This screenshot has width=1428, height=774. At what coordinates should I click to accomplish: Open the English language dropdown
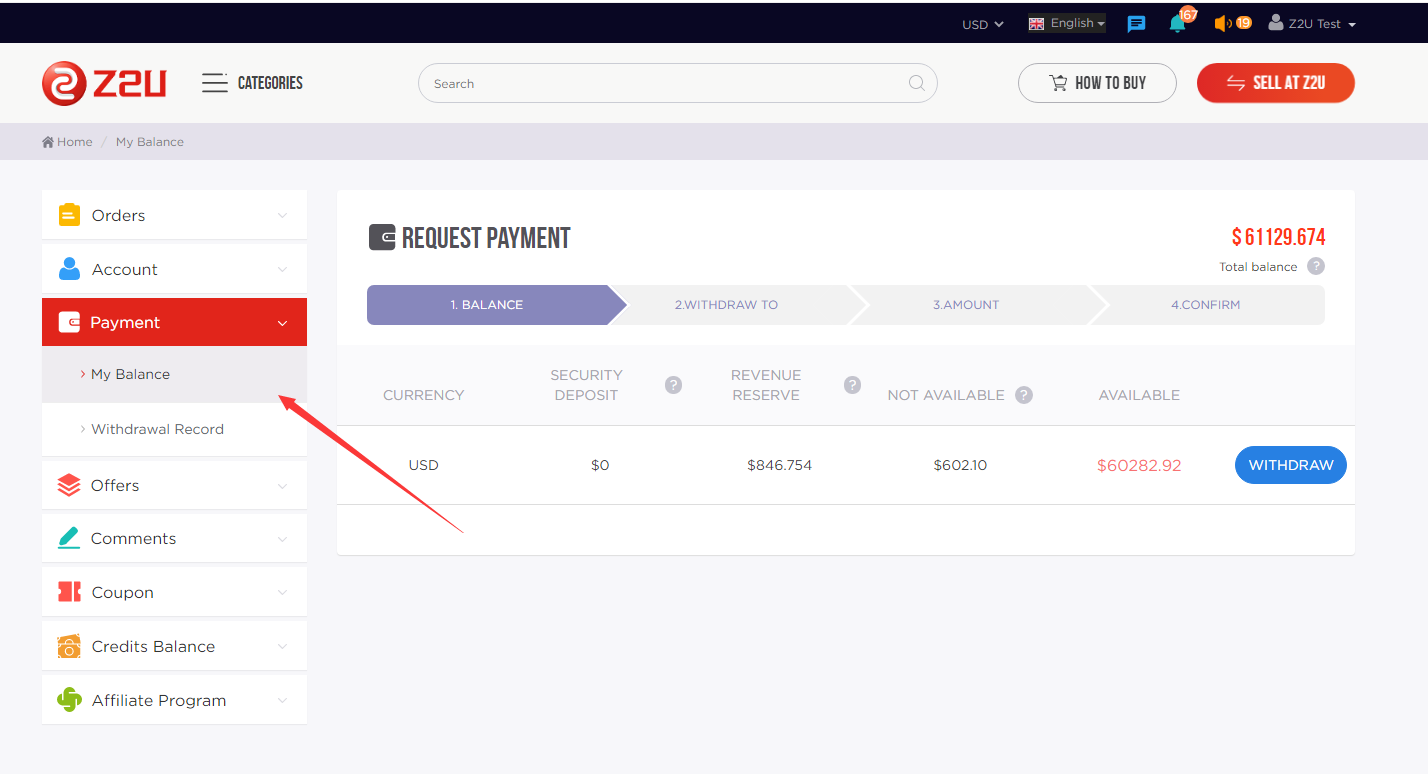click(1066, 23)
